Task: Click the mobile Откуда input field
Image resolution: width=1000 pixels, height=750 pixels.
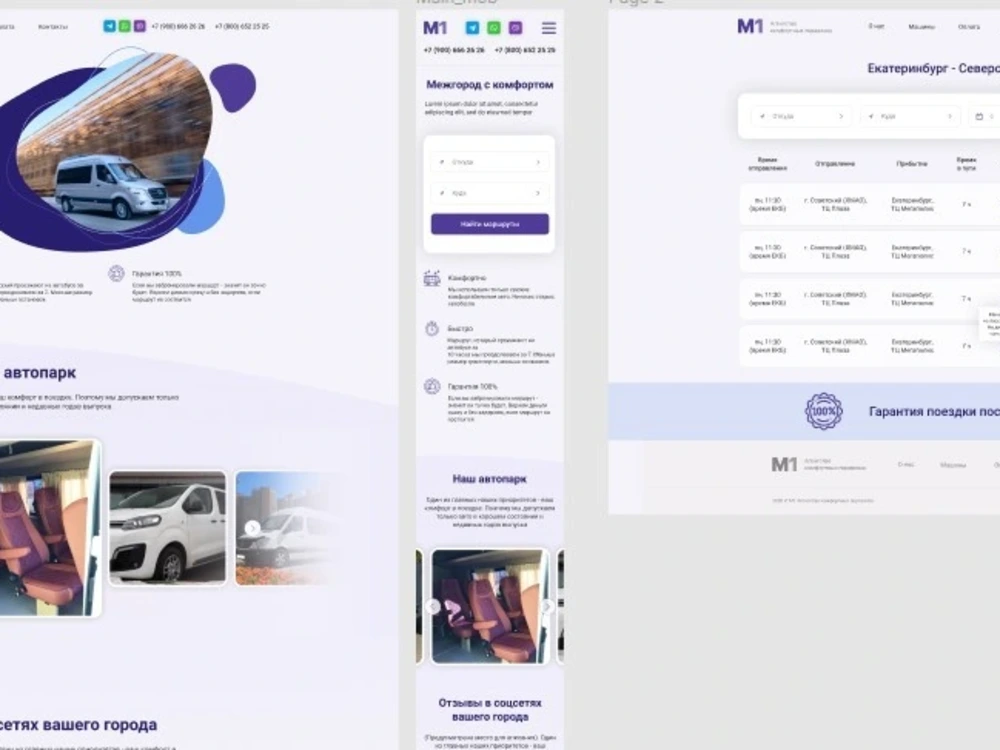Action: (490, 162)
